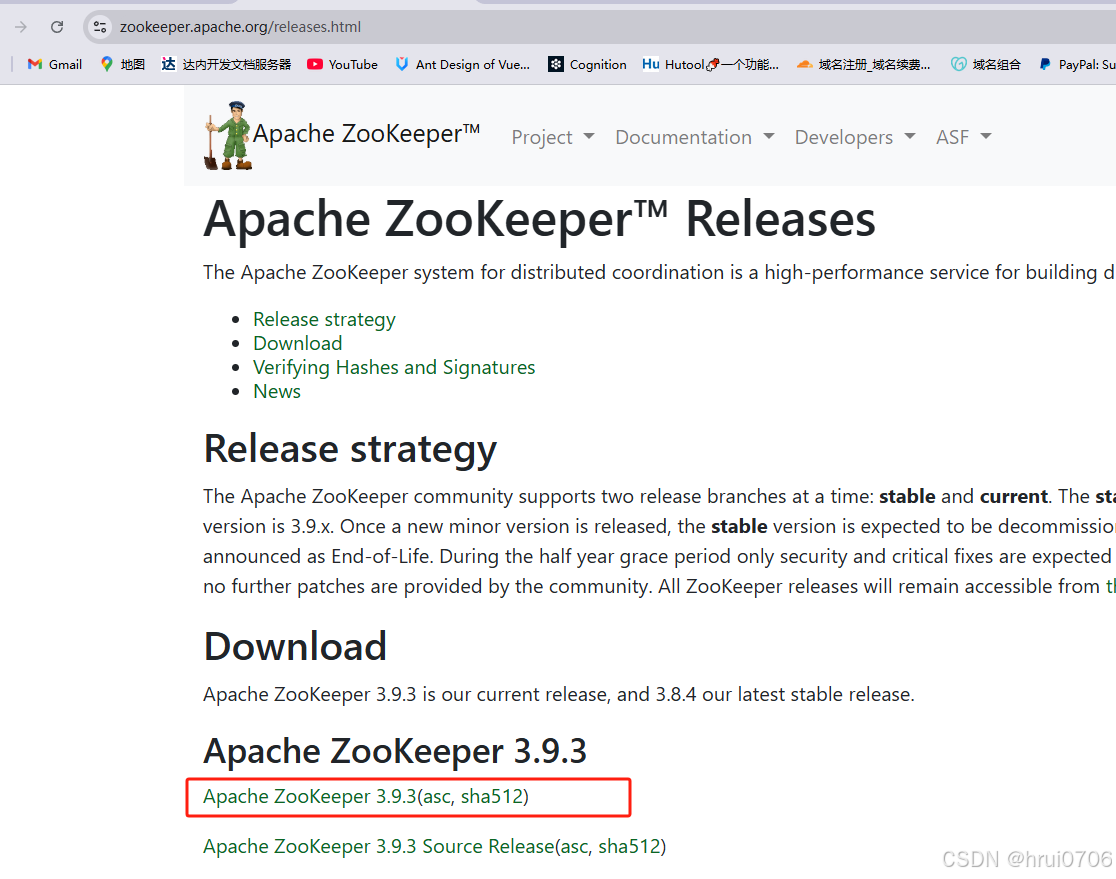Reload the ZooKeeper releases page
This screenshot has height=879, width=1116.
(x=57, y=27)
